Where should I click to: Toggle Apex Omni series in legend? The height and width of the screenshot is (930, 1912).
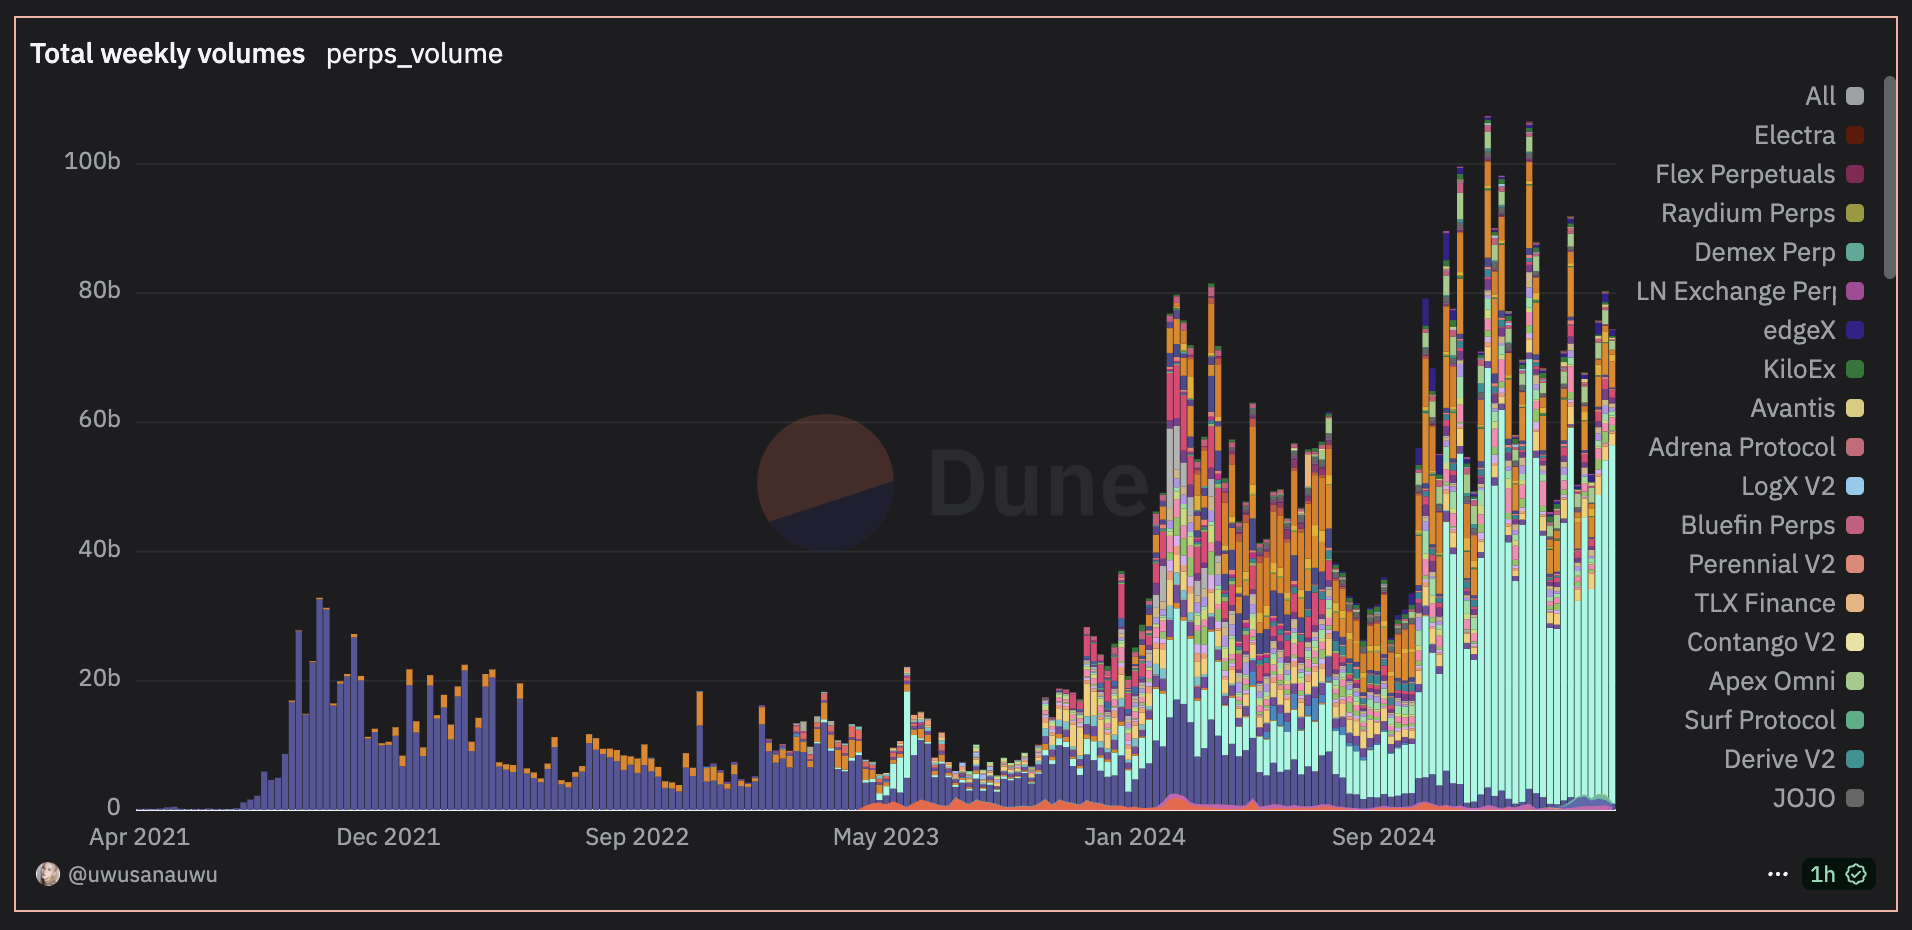click(1785, 681)
